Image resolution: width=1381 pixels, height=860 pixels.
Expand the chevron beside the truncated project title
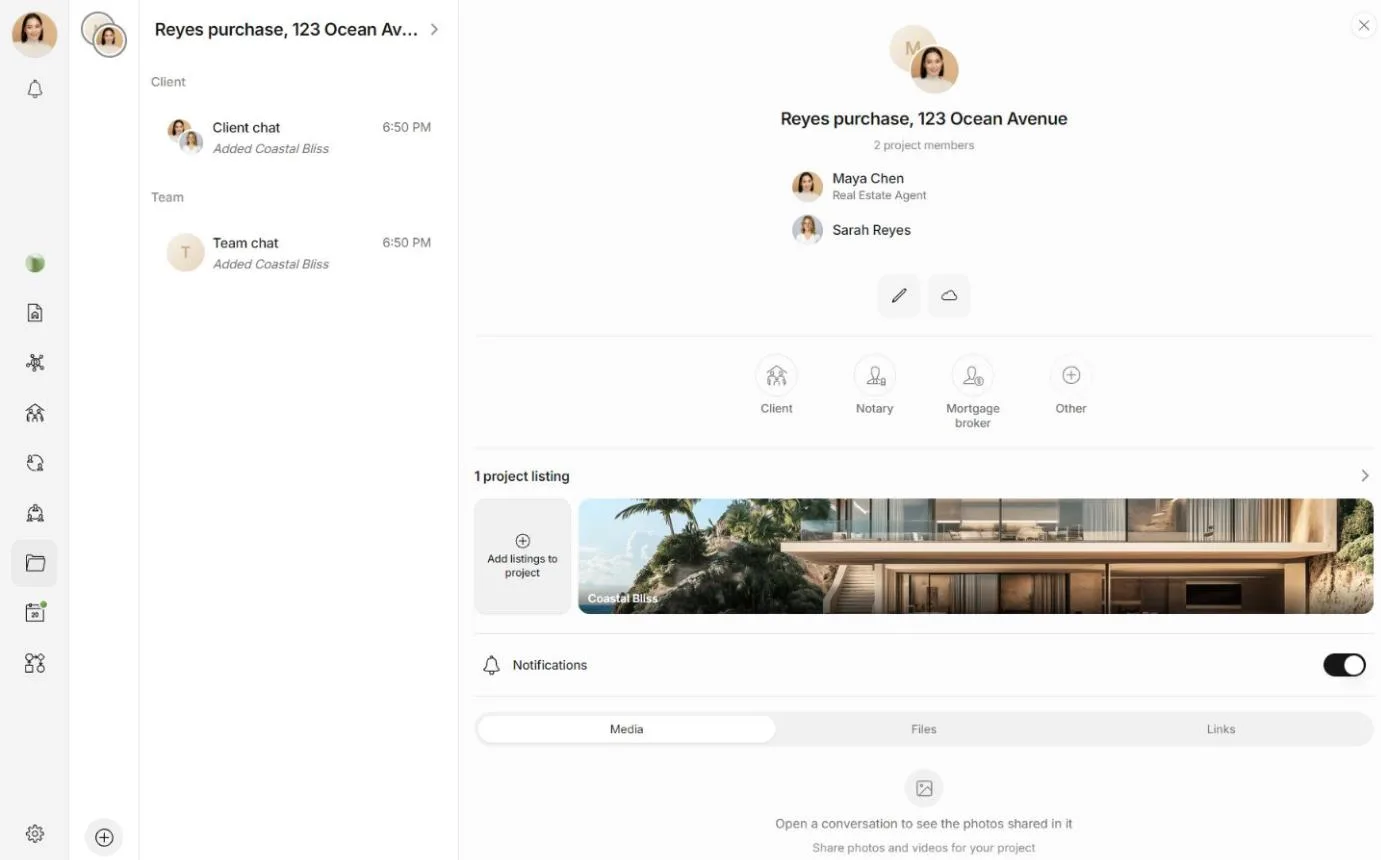point(434,30)
